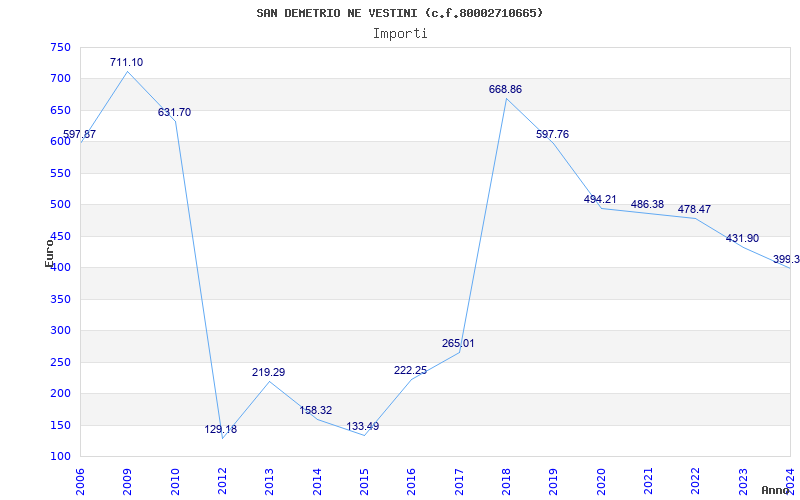The image size is (800, 500).
Task: Click data label 478.47
Action: (694, 209)
